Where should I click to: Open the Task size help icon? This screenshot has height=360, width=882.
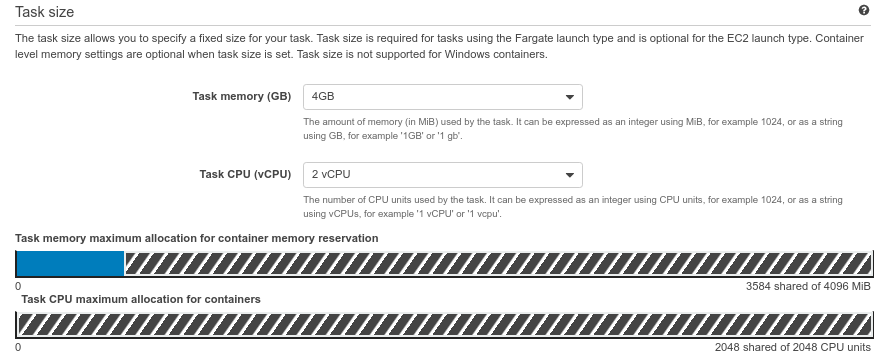click(864, 10)
